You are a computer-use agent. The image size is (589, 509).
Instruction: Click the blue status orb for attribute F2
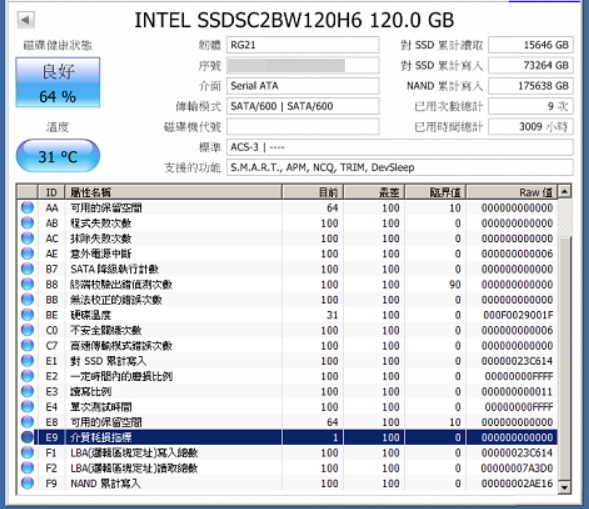coord(27,468)
